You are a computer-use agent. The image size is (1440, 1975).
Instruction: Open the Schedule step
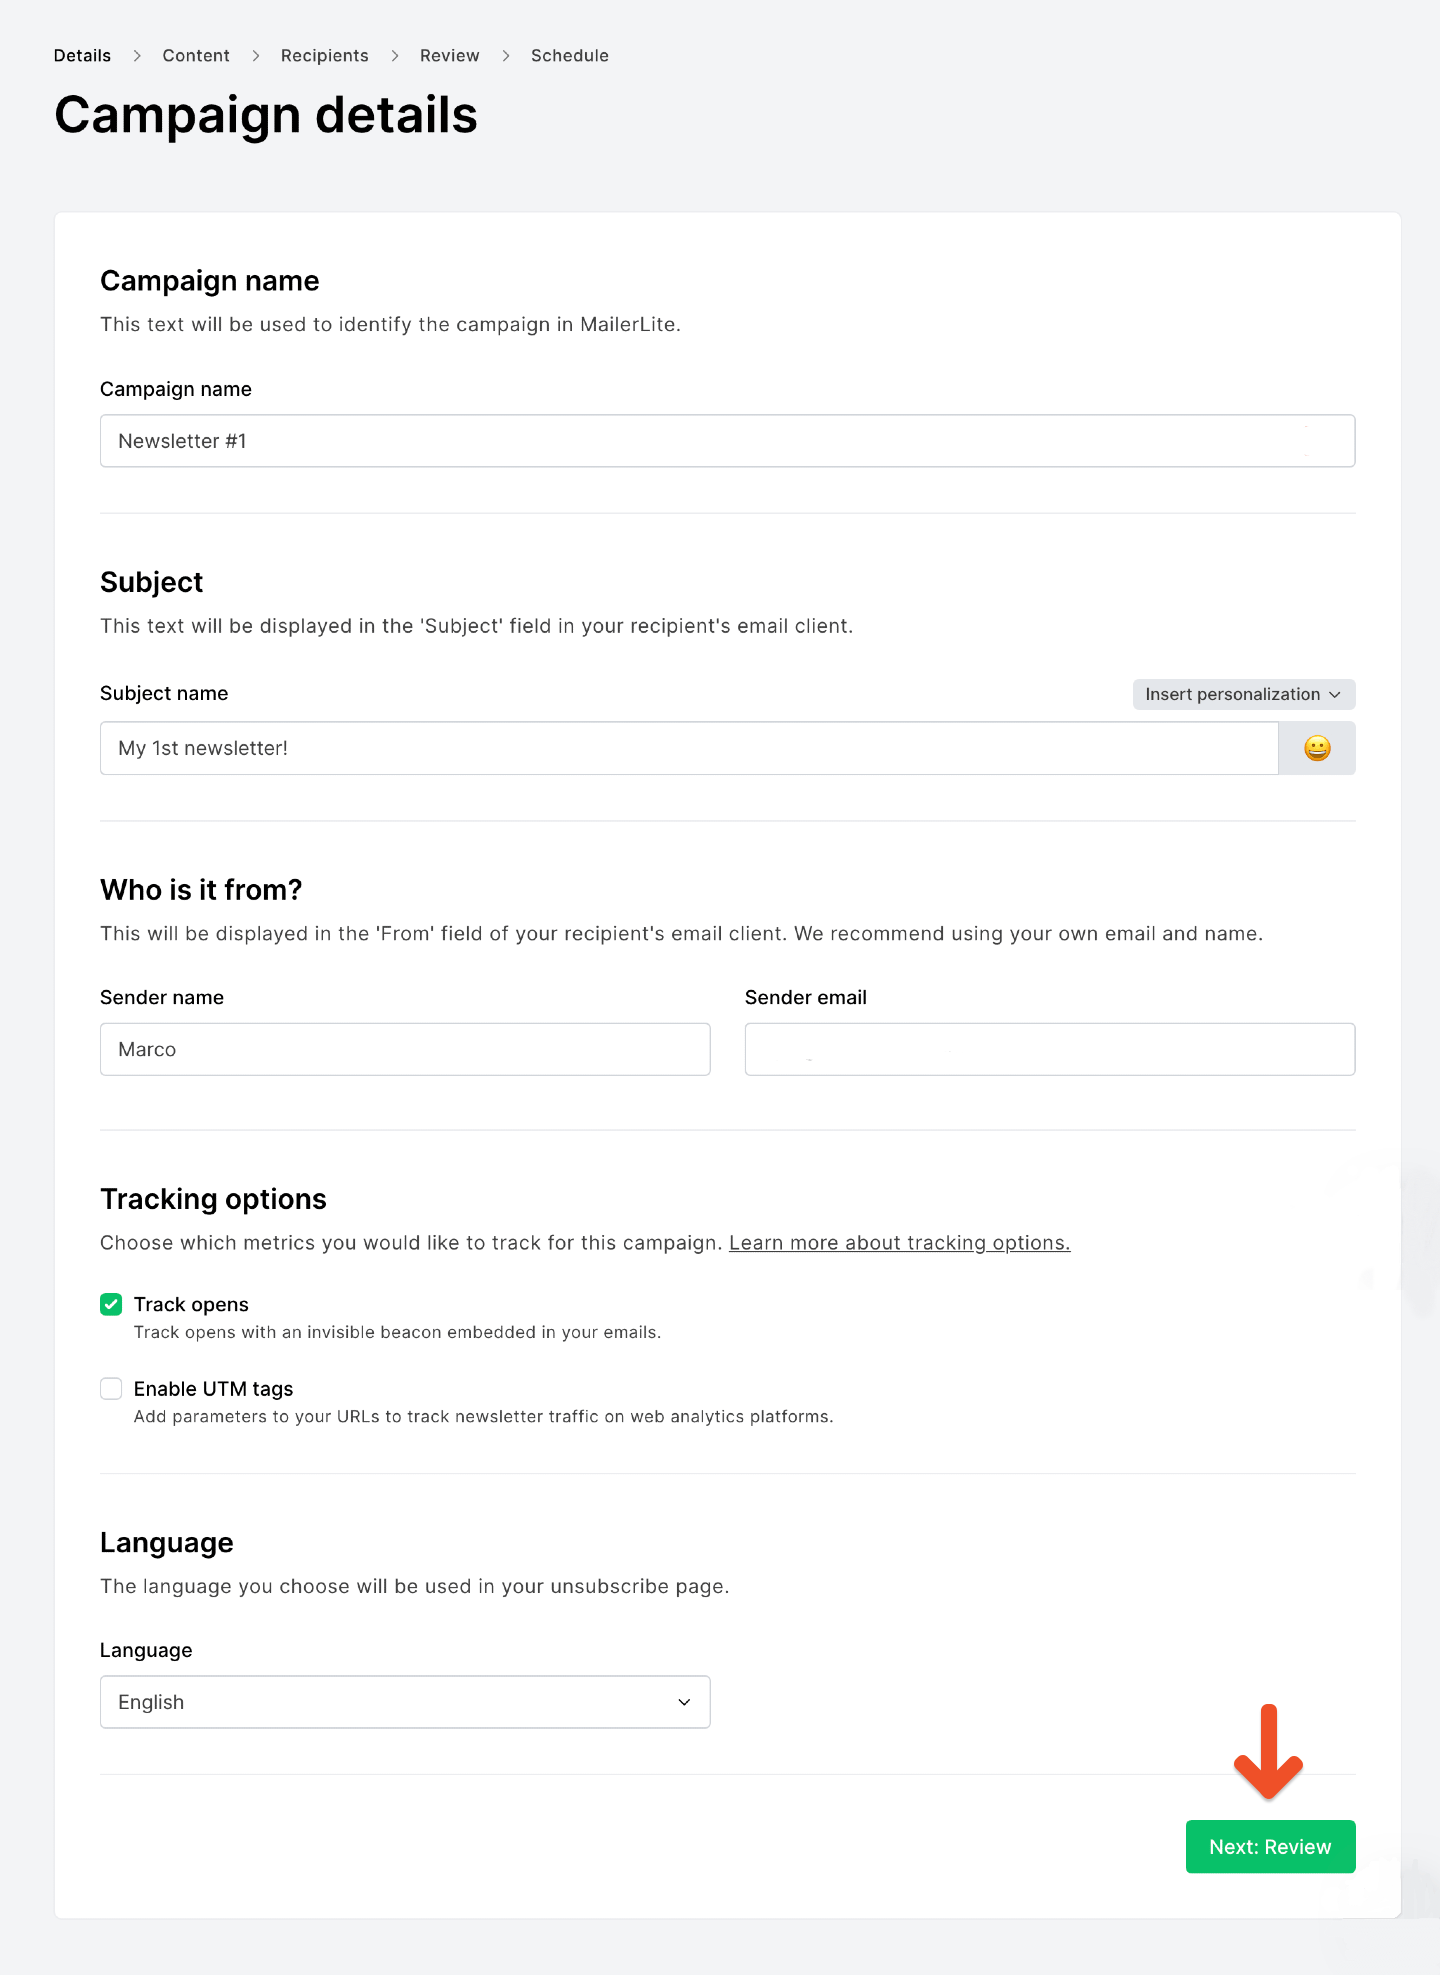click(569, 56)
